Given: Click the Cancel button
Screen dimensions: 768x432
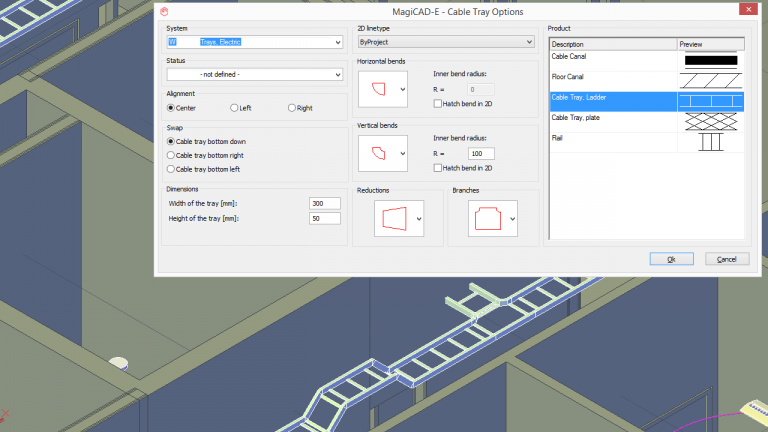Looking at the screenshot, I should click(x=727, y=259).
